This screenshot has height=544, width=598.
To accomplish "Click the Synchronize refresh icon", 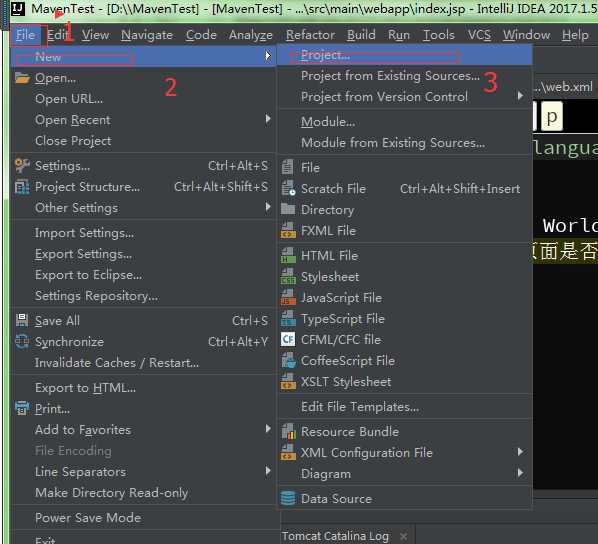I will (22, 341).
